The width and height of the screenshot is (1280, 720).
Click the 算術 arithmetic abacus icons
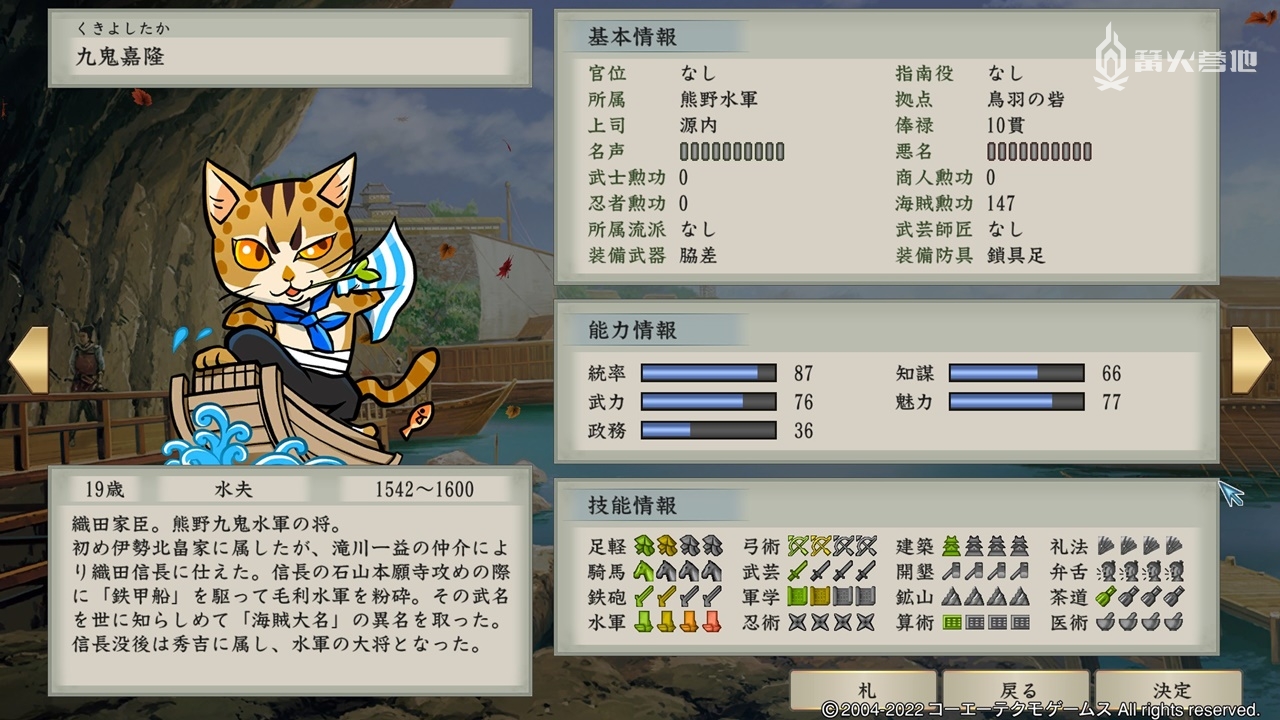tap(985, 621)
